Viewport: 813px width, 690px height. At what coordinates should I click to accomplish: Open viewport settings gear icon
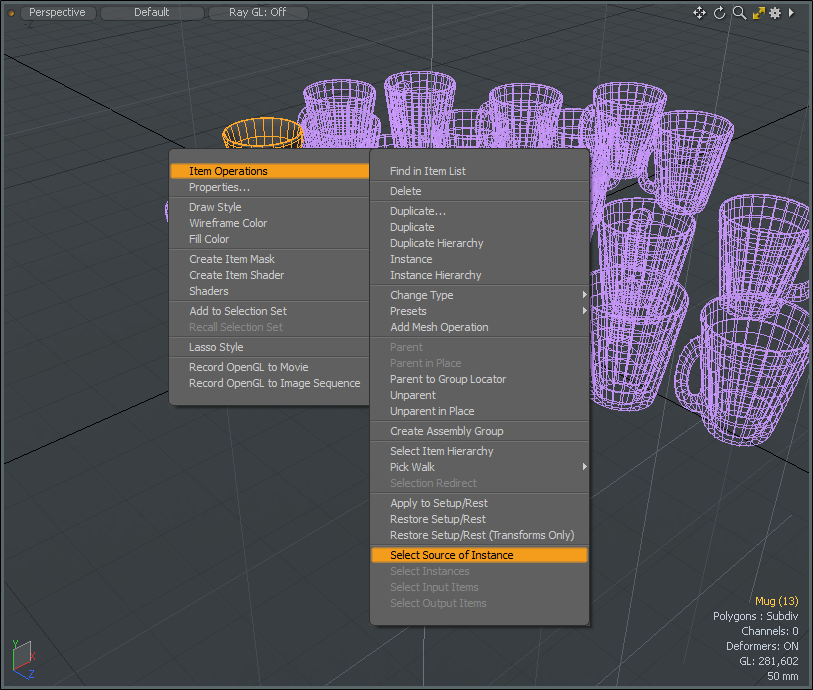coord(774,13)
